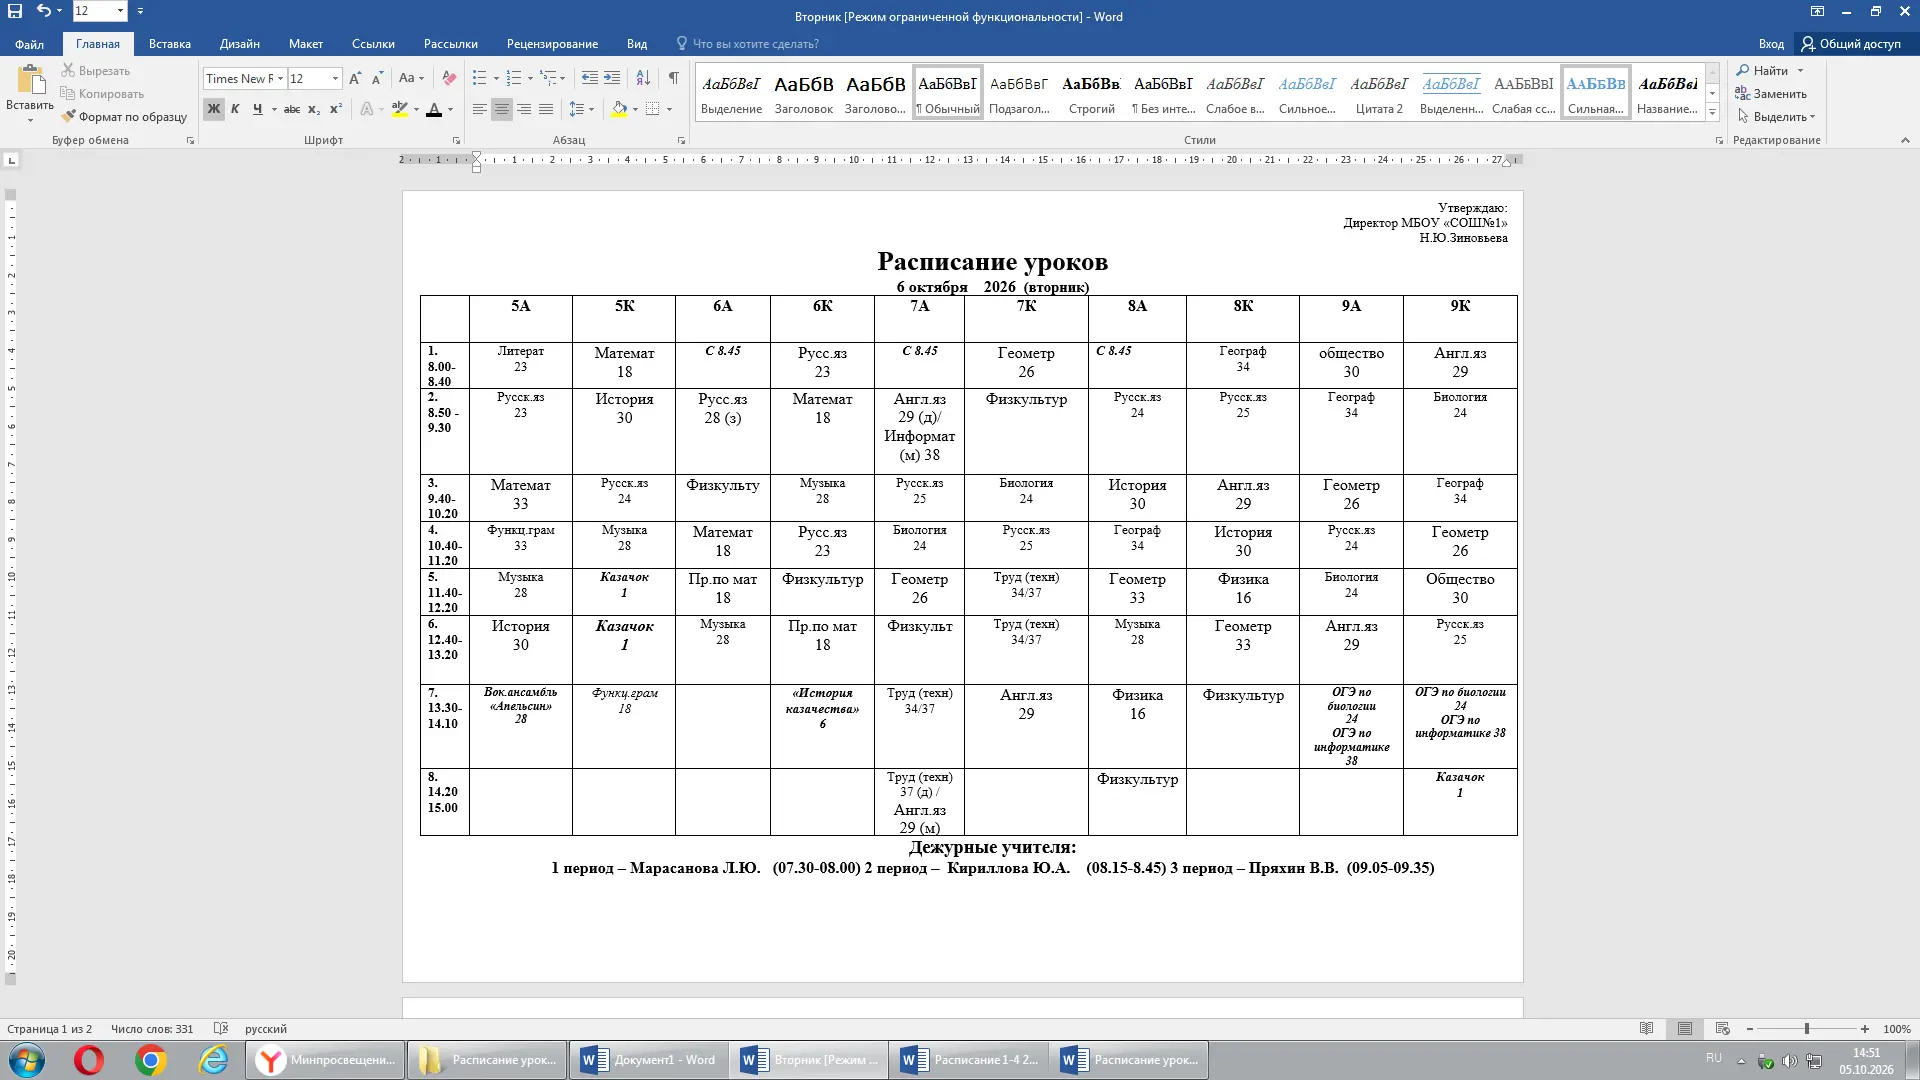
Task: Clear all formatting with the eraser icon
Action: (x=449, y=78)
